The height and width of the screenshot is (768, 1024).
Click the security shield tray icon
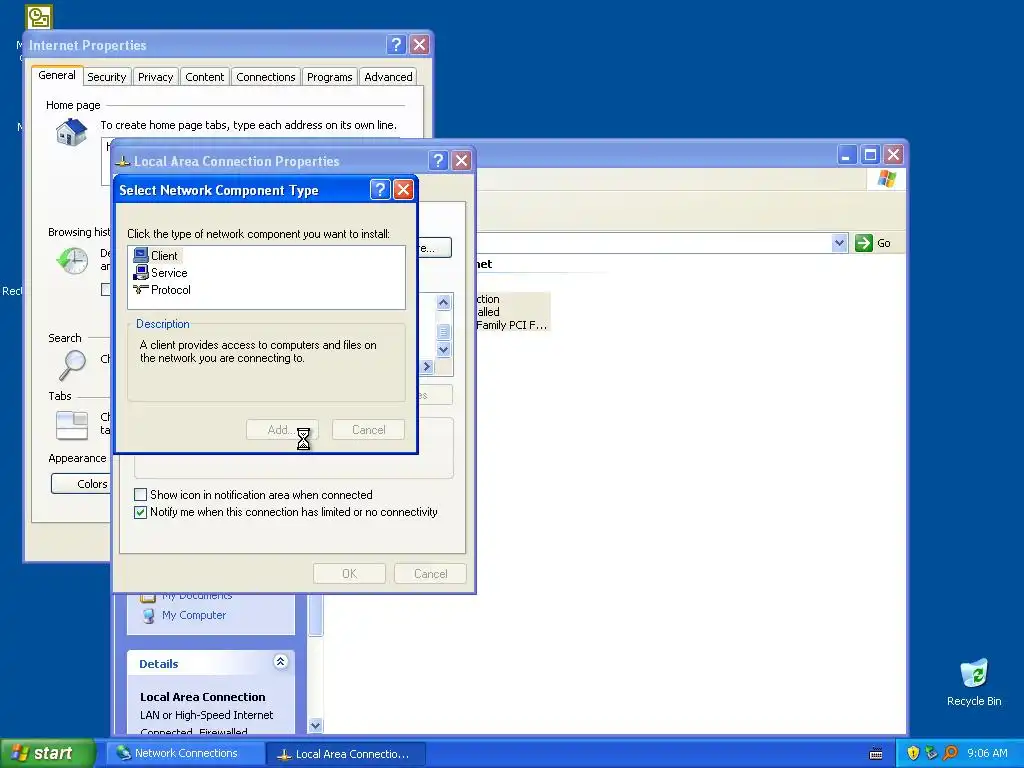click(913, 753)
